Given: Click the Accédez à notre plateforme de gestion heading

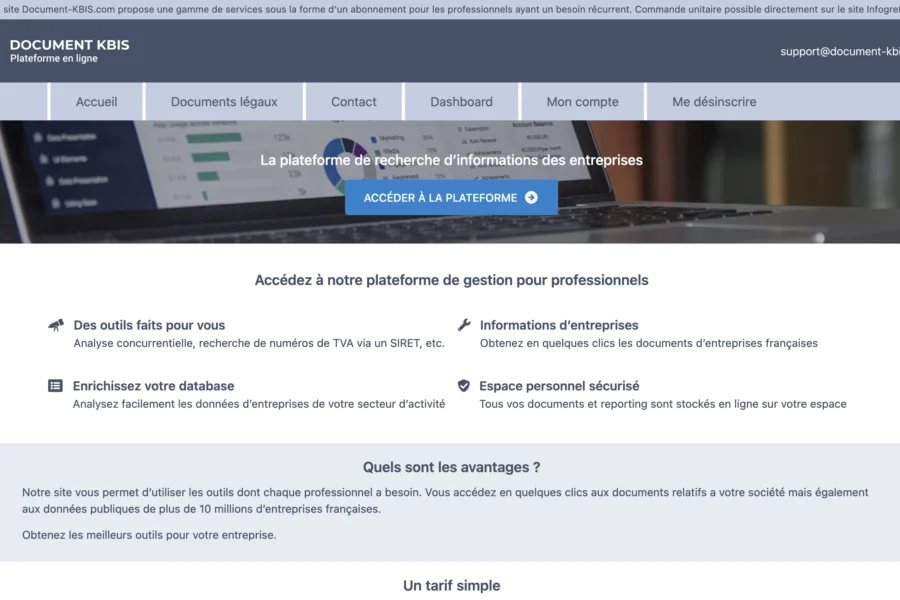Looking at the screenshot, I should (451, 280).
